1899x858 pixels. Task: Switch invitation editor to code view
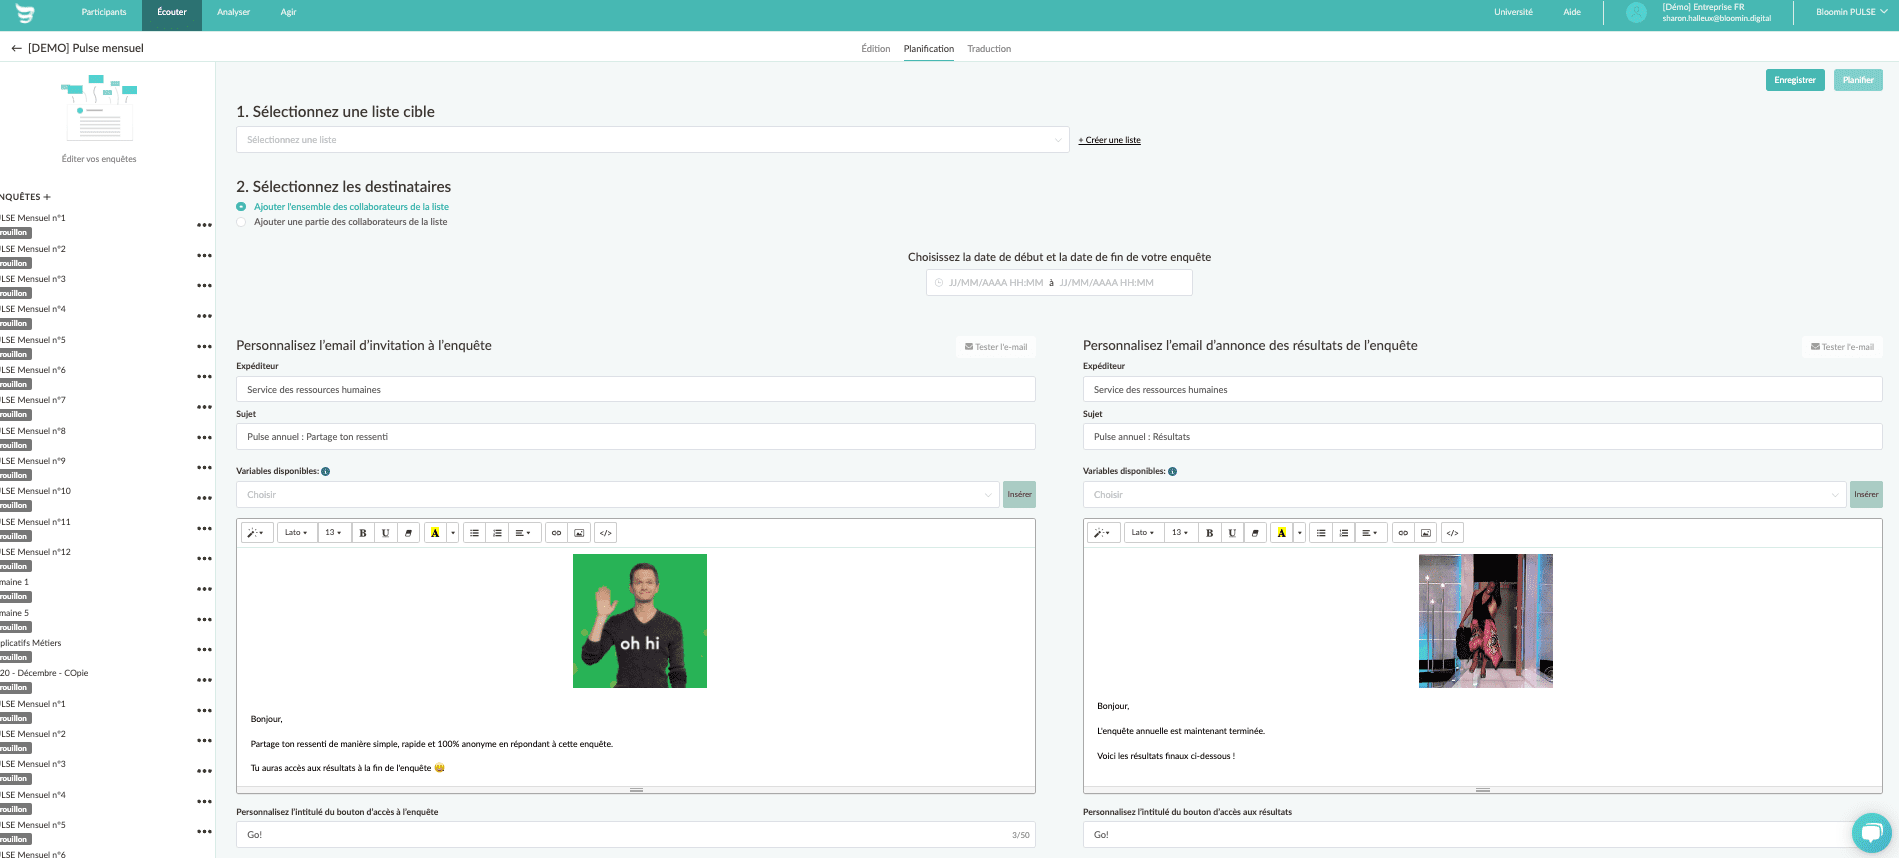(x=606, y=533)
